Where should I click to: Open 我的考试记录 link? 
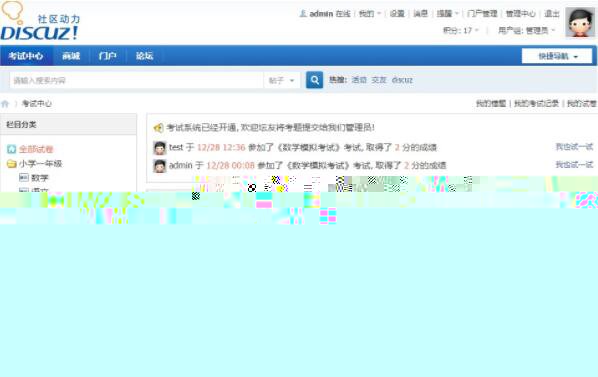536,103
